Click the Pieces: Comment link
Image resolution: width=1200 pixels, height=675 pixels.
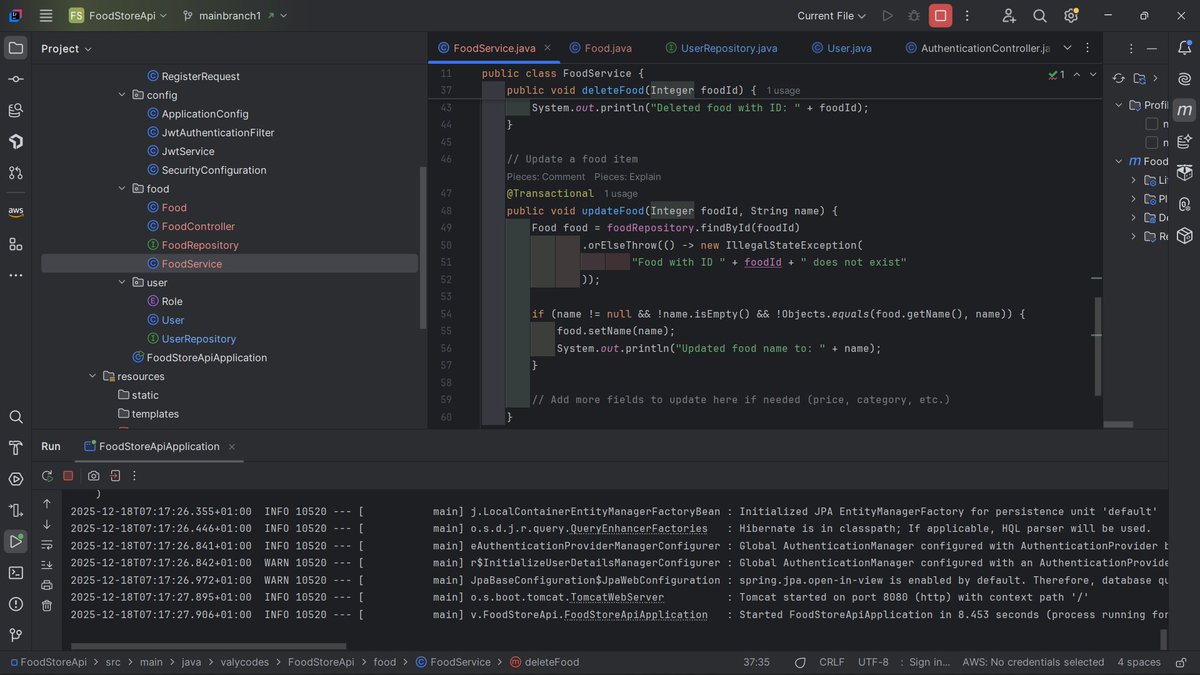pyautogui.click(x=546, y=177)
